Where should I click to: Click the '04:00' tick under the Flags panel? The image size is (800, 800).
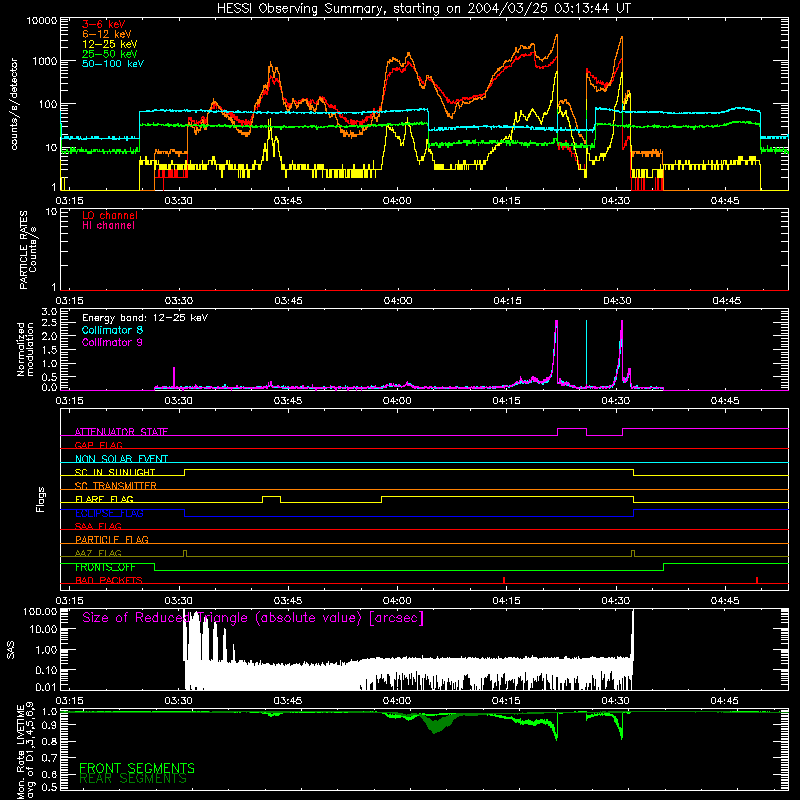(397, 601)
